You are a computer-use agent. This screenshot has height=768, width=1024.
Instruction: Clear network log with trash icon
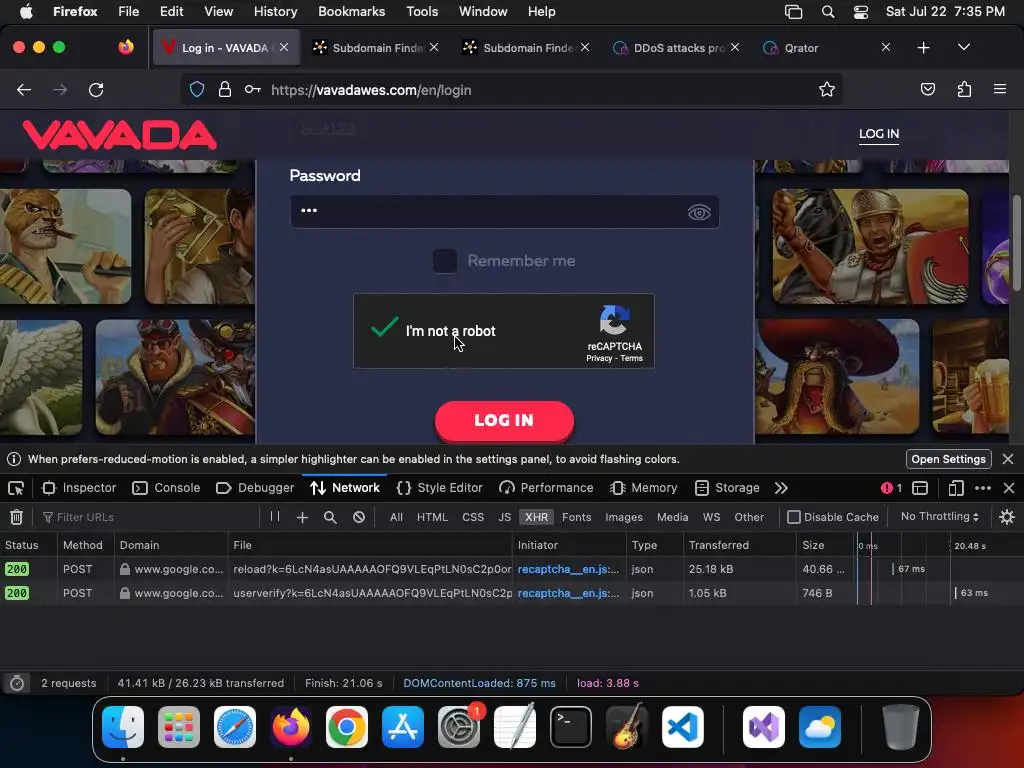tap(16, 517)
